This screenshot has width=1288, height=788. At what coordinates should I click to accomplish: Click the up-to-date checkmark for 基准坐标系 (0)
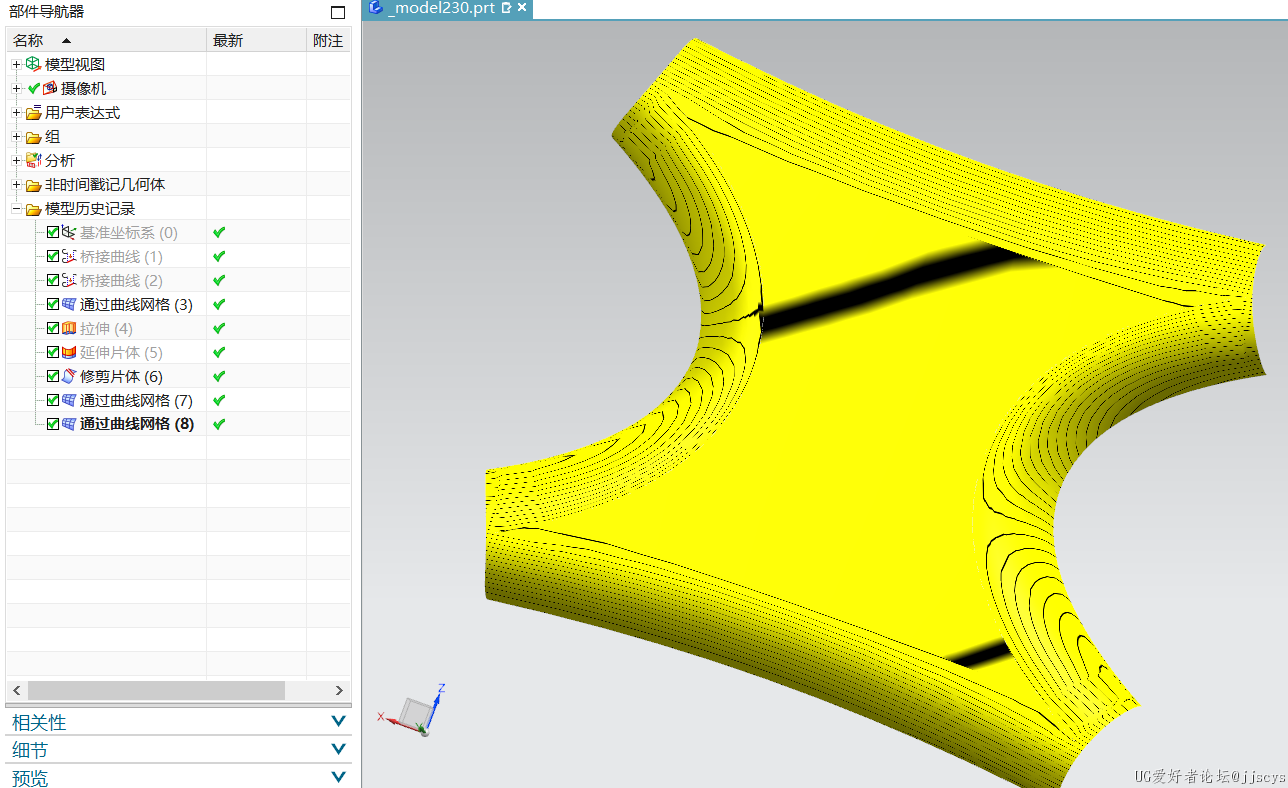pyautogui.click(x=219, y=232)
